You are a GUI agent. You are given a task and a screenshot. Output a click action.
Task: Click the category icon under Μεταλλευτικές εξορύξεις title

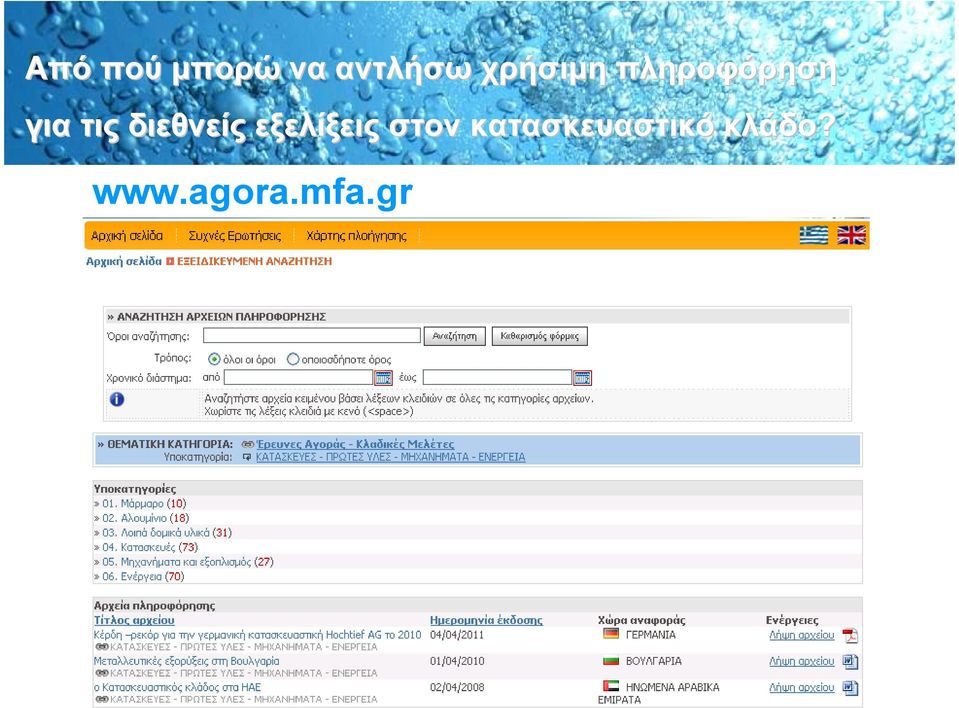click(x=102, y=673)
